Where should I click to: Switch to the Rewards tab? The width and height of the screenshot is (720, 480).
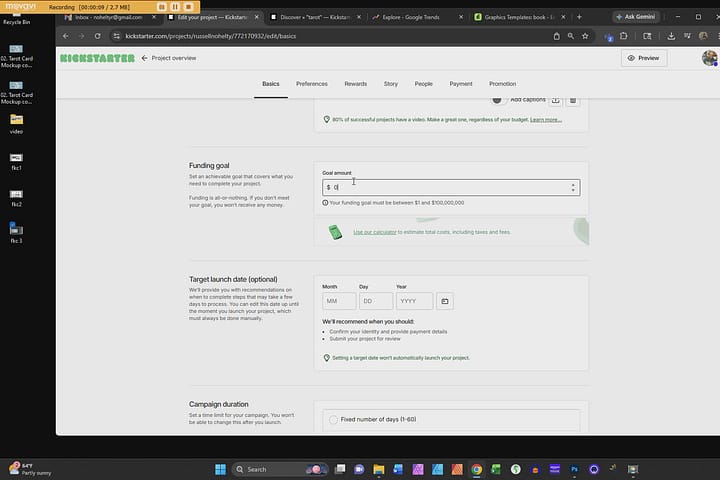click(355, 84)
